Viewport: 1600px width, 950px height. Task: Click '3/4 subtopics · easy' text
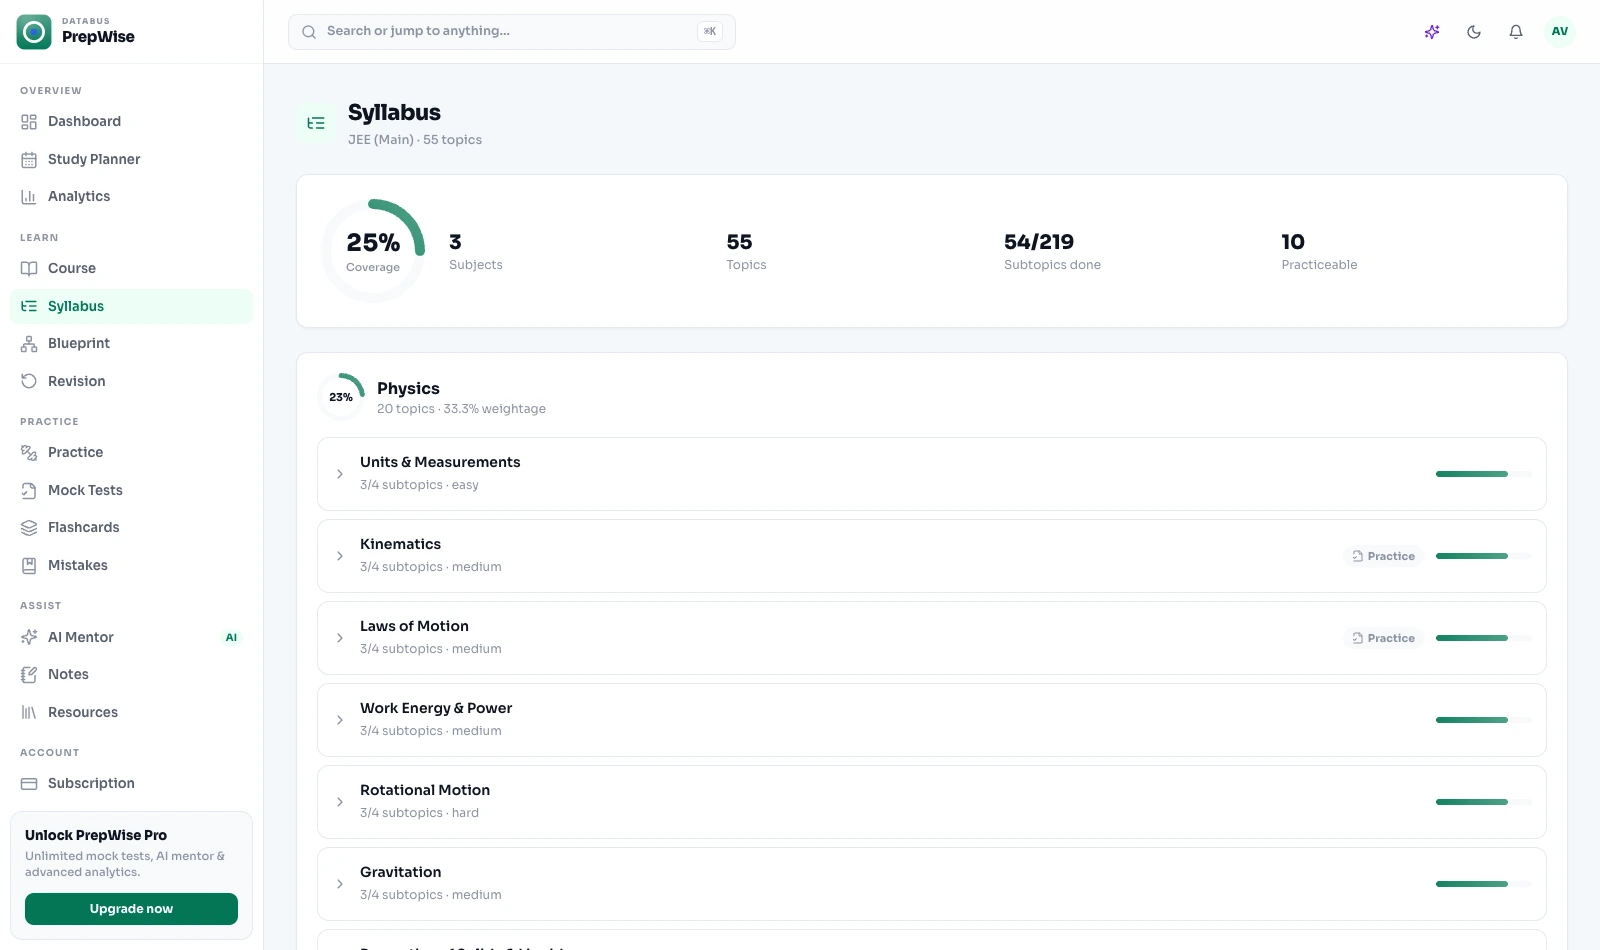click(419, 485)
